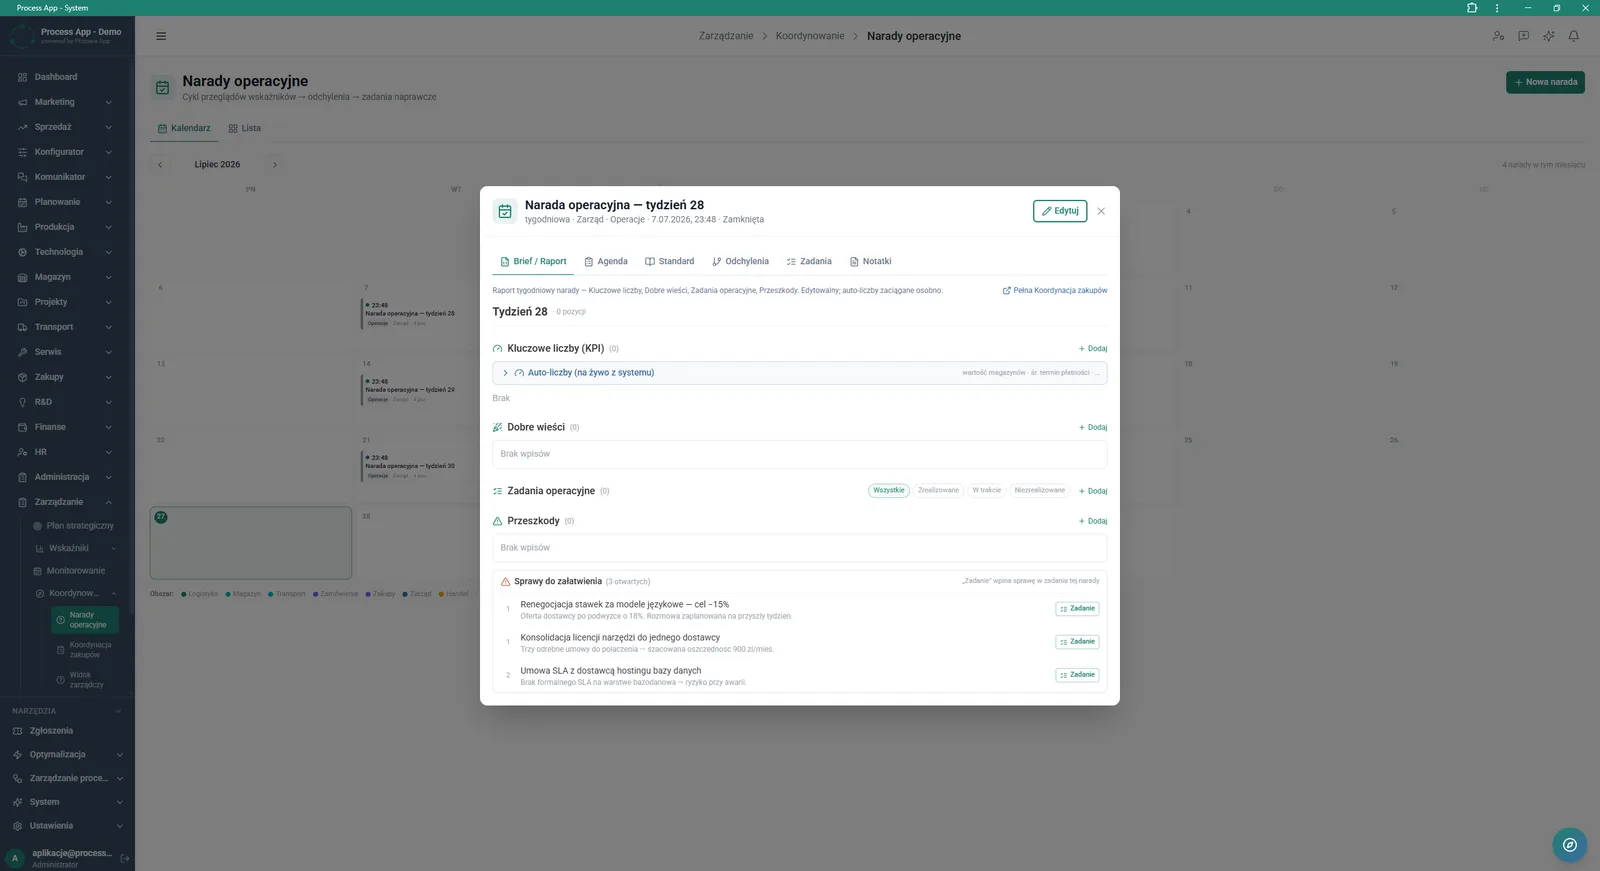The height and width of the screenshot is (871, 1600).
Task: Expand the Sprzedaż sidebar section
Action: click(67, 127)
